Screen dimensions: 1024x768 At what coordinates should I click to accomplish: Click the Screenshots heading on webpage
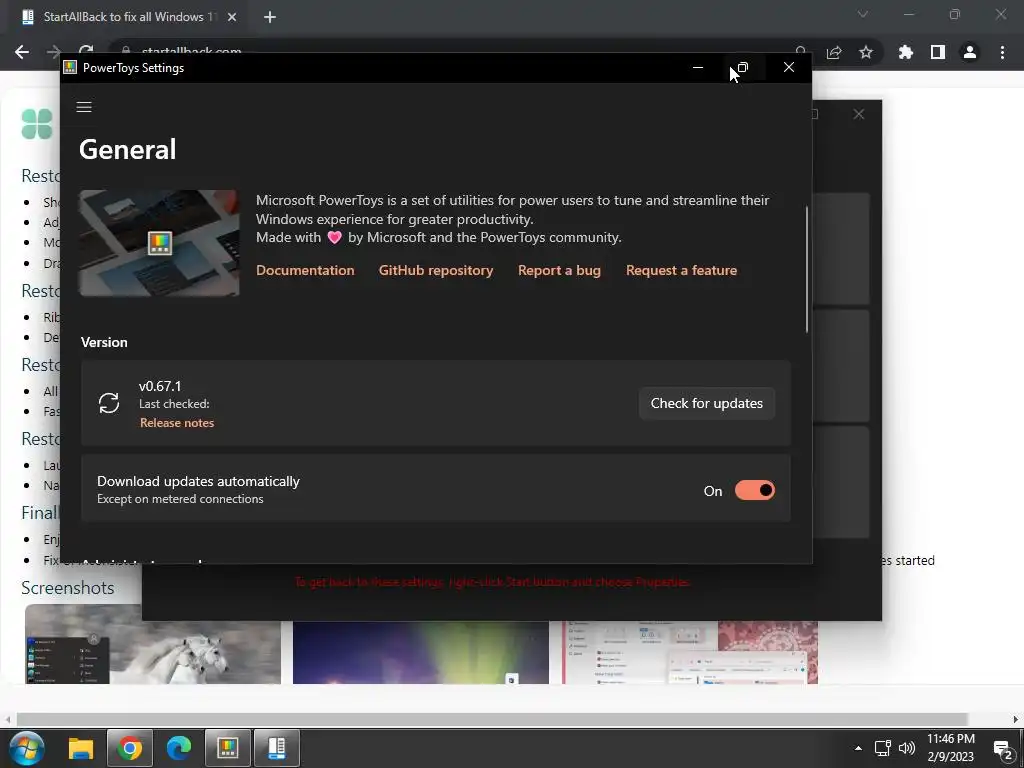(67, 588)
